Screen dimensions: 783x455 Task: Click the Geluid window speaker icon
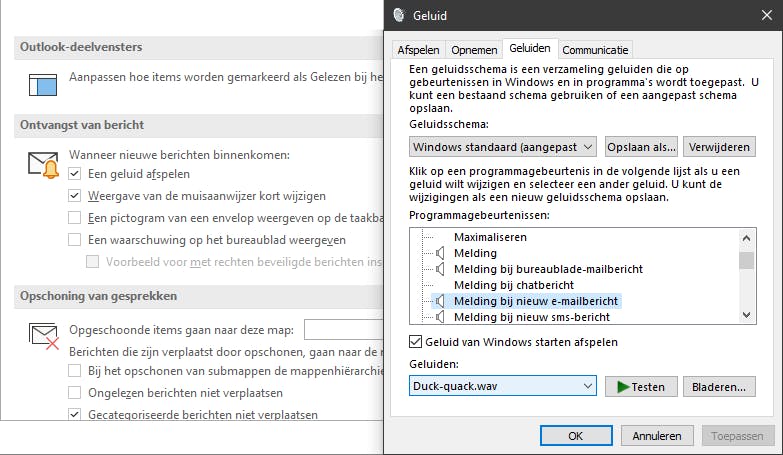(400, 14)
